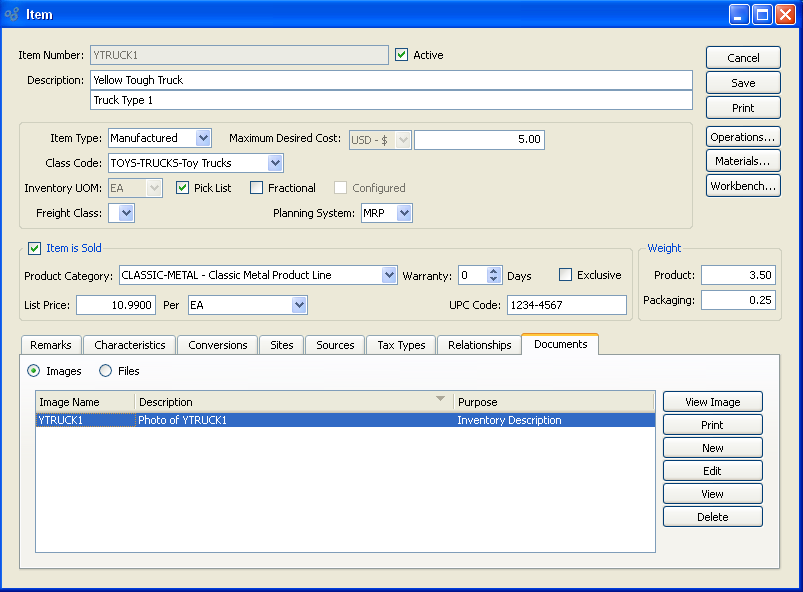Open the Per unit dropdown
Screen dimensions: 803x592
(299, 305)
